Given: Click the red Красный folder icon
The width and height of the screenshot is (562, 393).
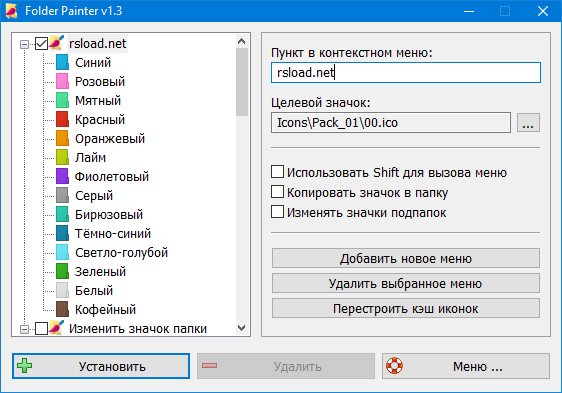Looking at the screenshot, I should 62,119.
